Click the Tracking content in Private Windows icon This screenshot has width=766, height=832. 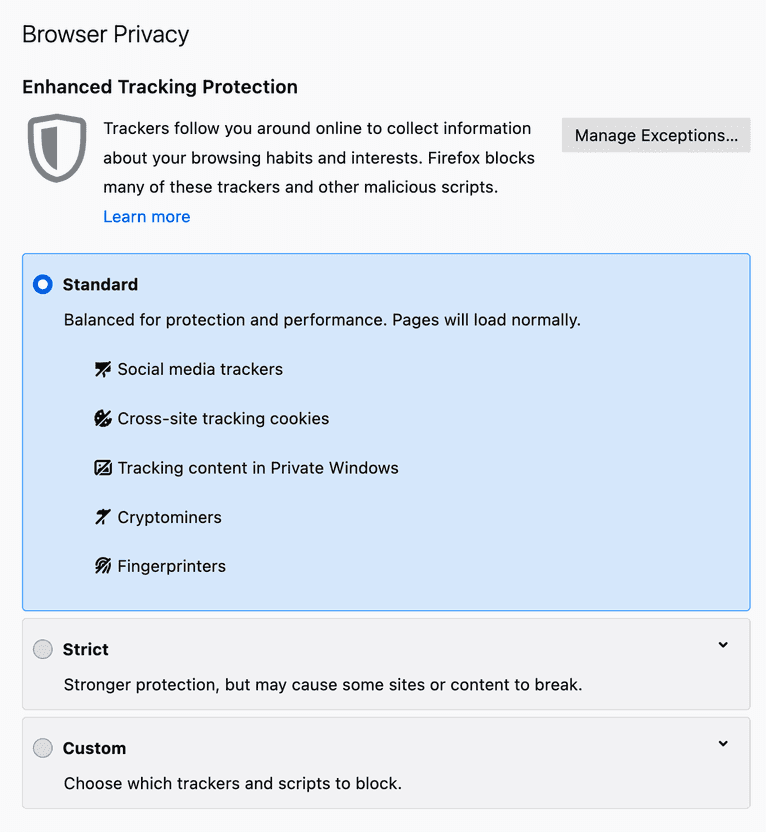coord(102,467)
